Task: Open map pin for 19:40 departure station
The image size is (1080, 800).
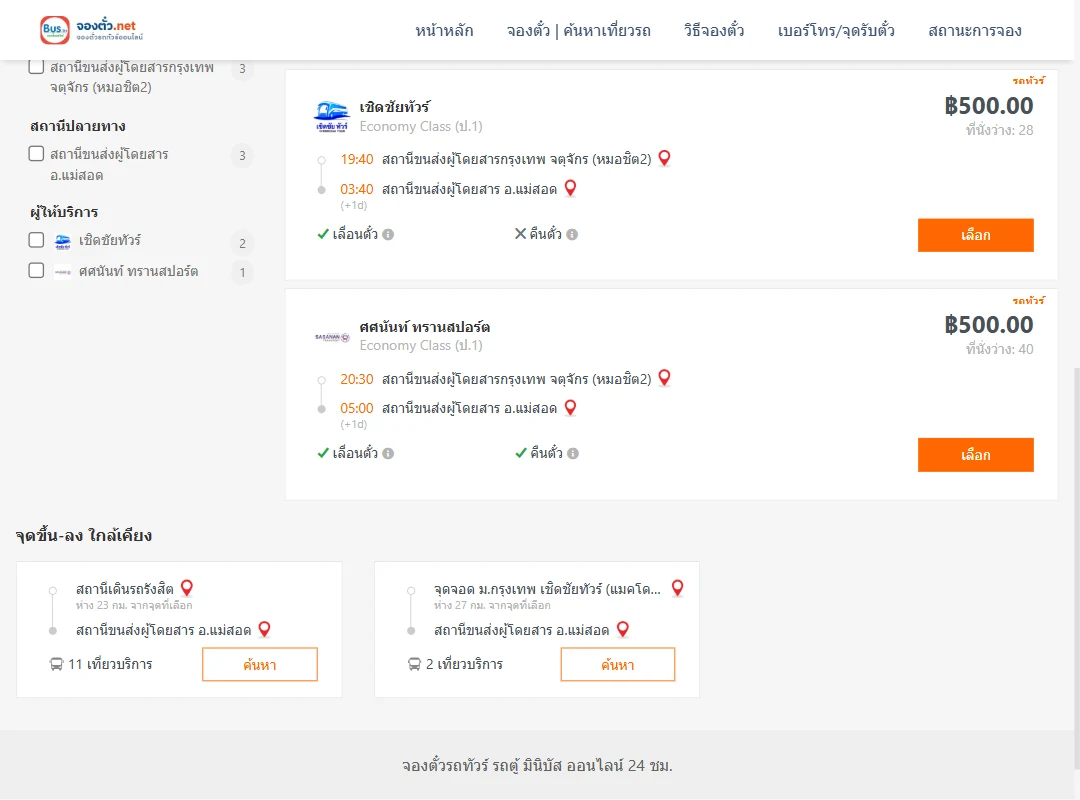Action: (x=664, y=158)
